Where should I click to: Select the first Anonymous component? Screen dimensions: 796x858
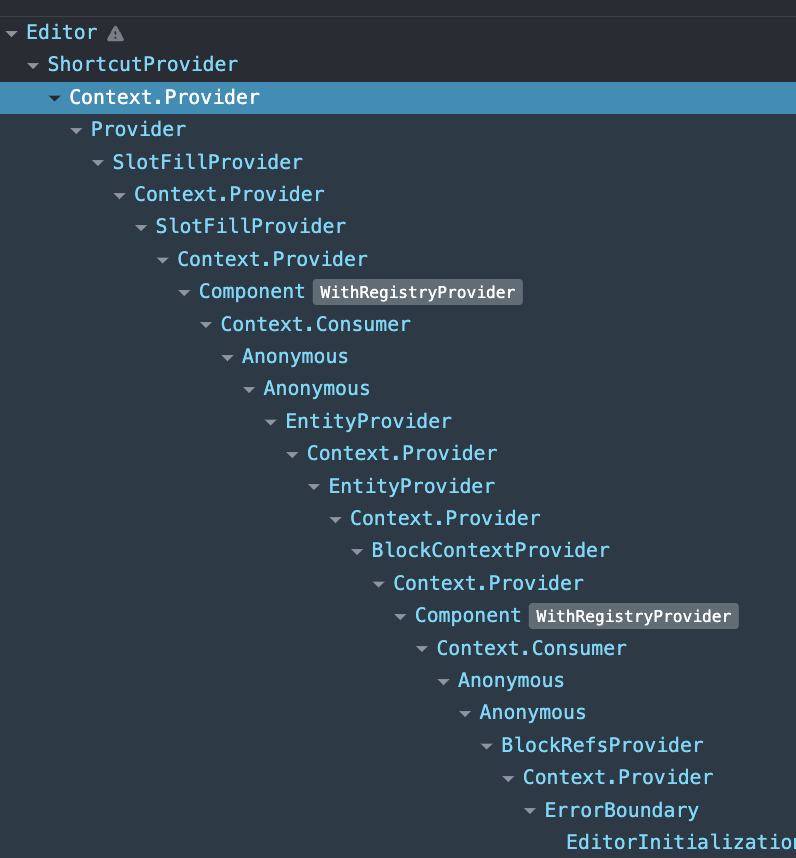[294, 356]
